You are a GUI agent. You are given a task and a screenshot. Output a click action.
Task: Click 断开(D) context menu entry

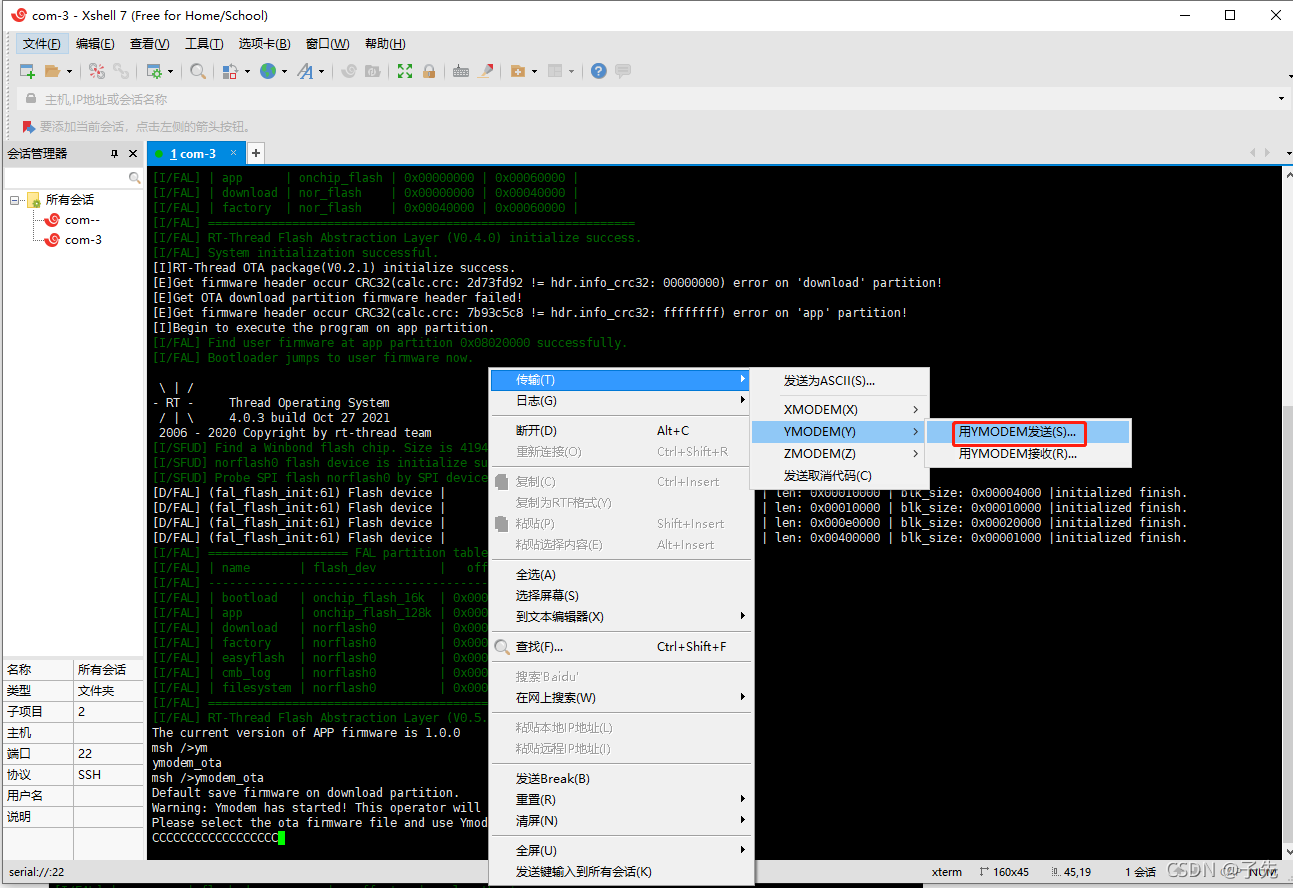point(620,431)
